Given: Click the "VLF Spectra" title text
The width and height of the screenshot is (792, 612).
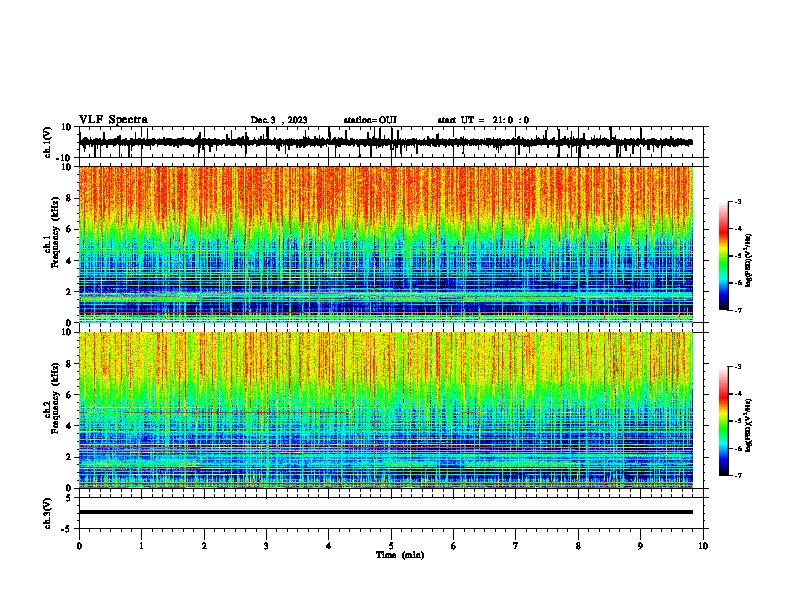Looking at the screenshot, I should pyautogui.click(x=113, y=120).
